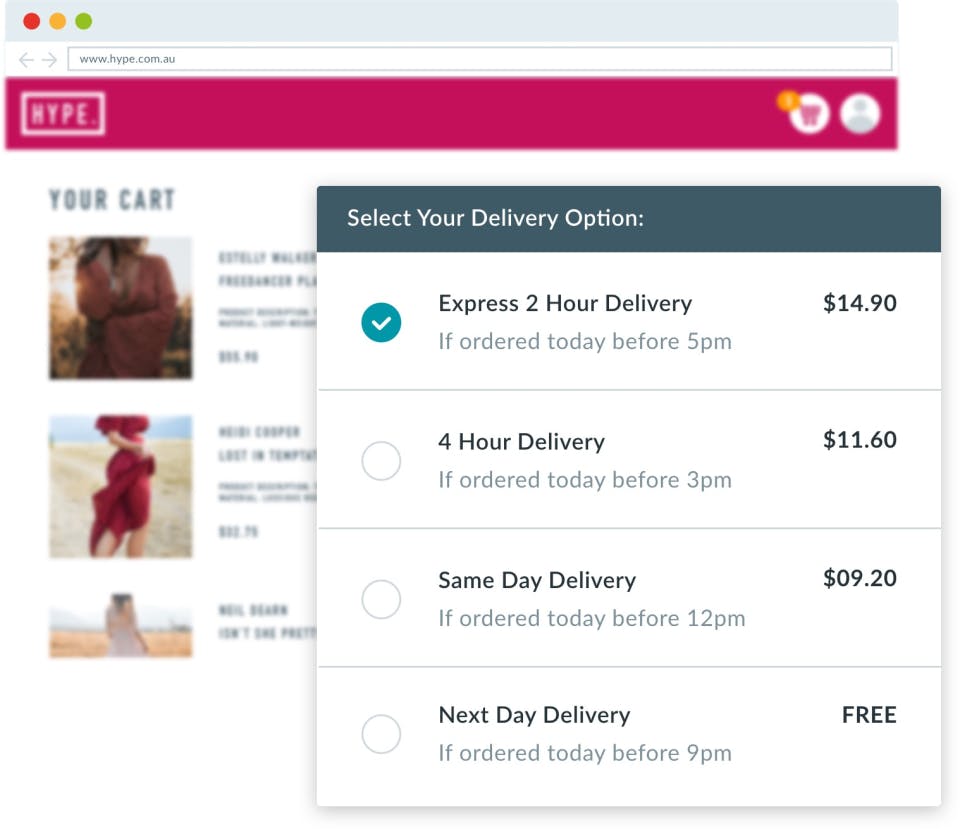This screenshot has width=960, height=829.
Task: Click the HYPE logo
Action: pos(64,114)
